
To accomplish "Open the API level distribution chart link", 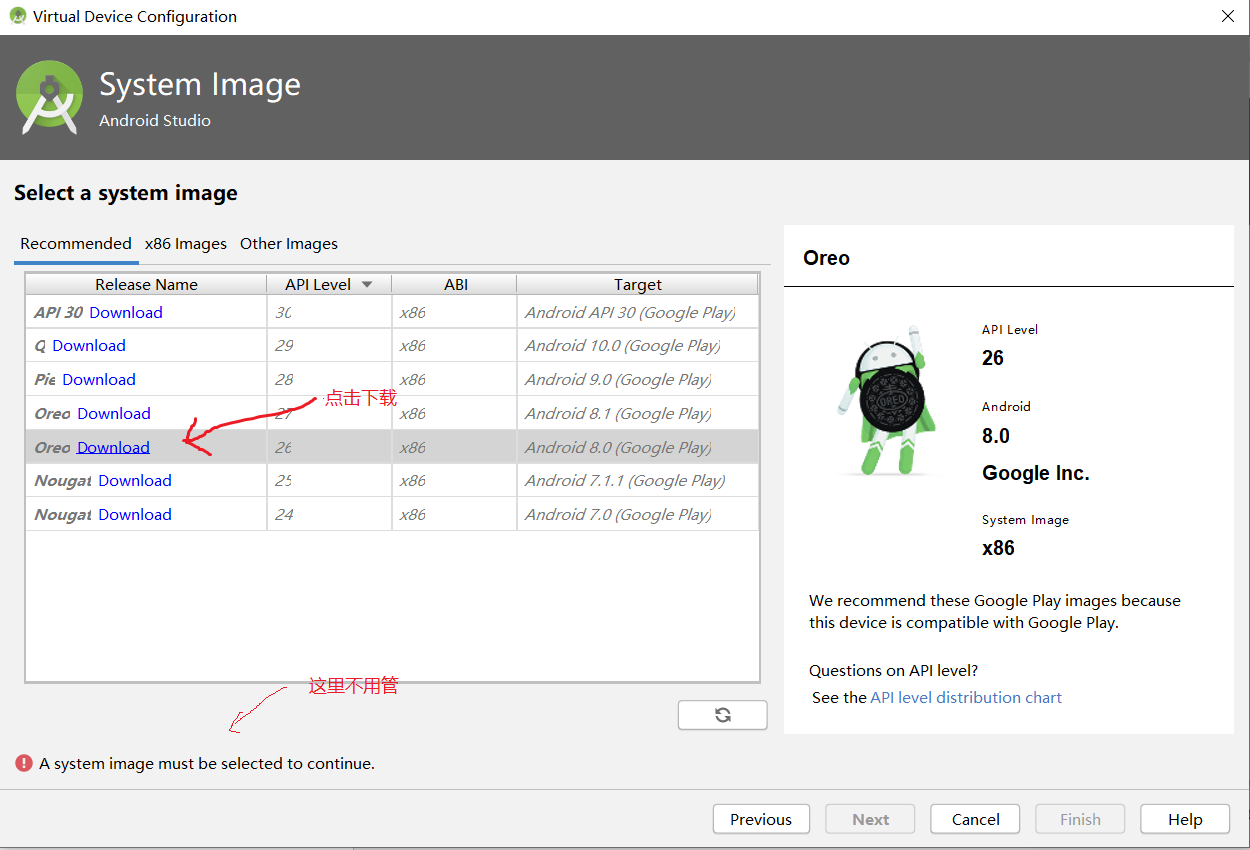I will 966,697.
